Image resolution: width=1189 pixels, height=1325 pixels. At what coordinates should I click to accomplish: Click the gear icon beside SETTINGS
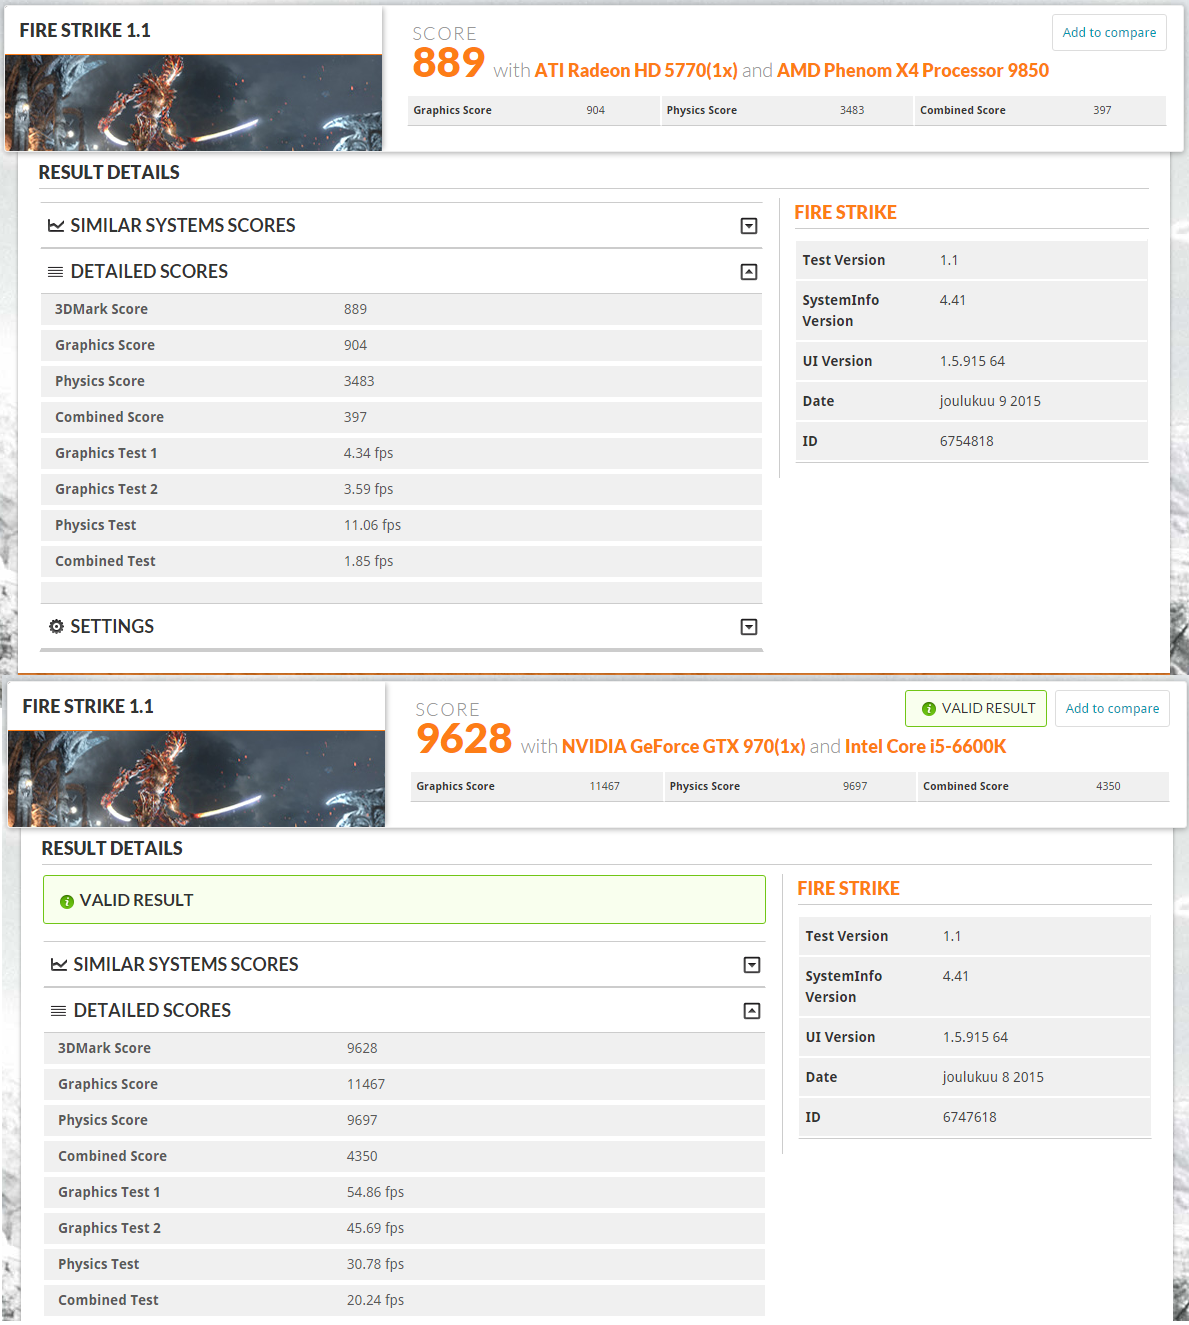pyautogui.click(x=57, y=627)
